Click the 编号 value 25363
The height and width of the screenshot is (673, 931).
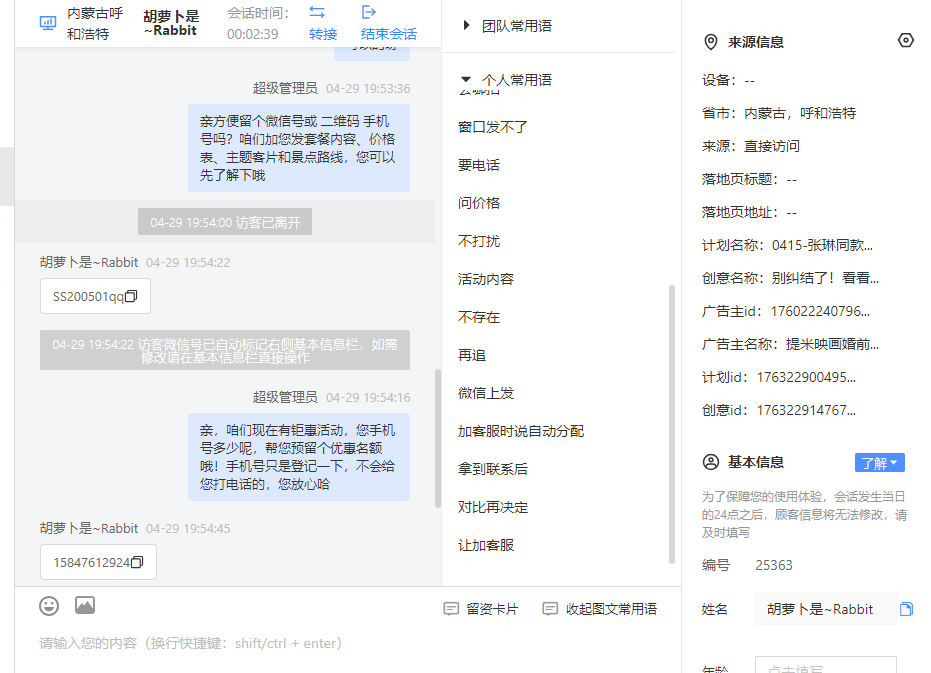774,565
